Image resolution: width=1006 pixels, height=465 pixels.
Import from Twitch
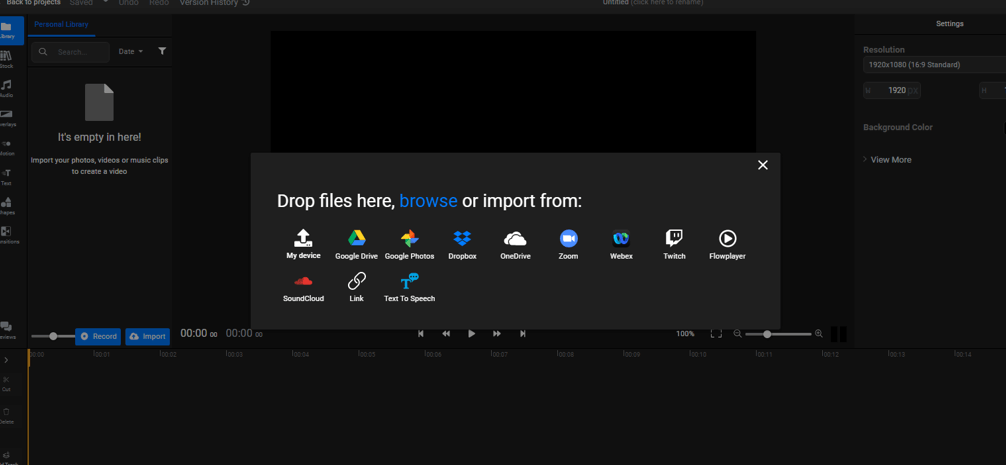674,244
